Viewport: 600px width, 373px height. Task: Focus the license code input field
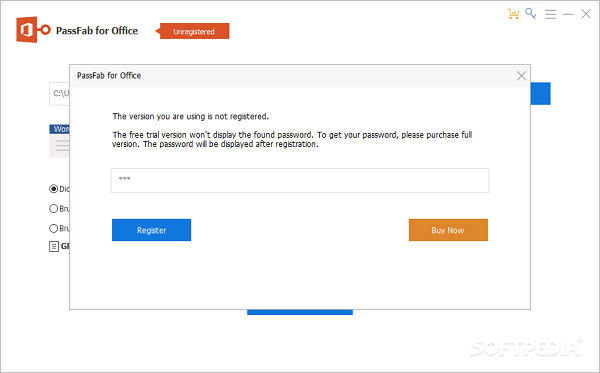(300, 181)
